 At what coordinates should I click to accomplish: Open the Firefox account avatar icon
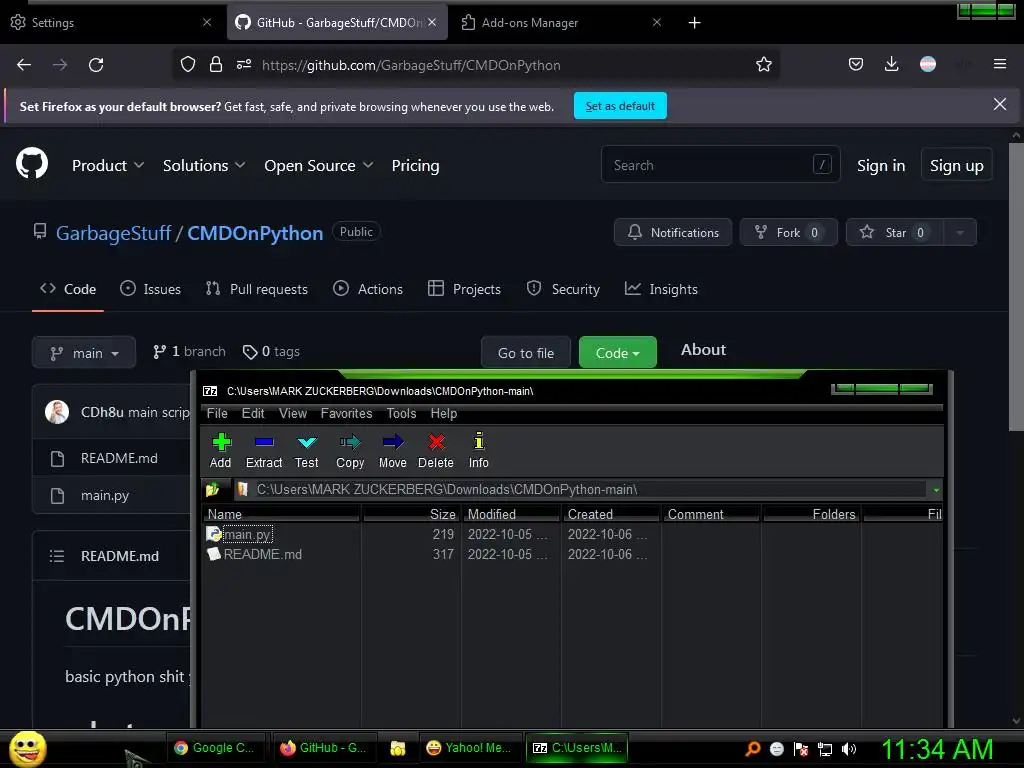click(x=927, y=64)
